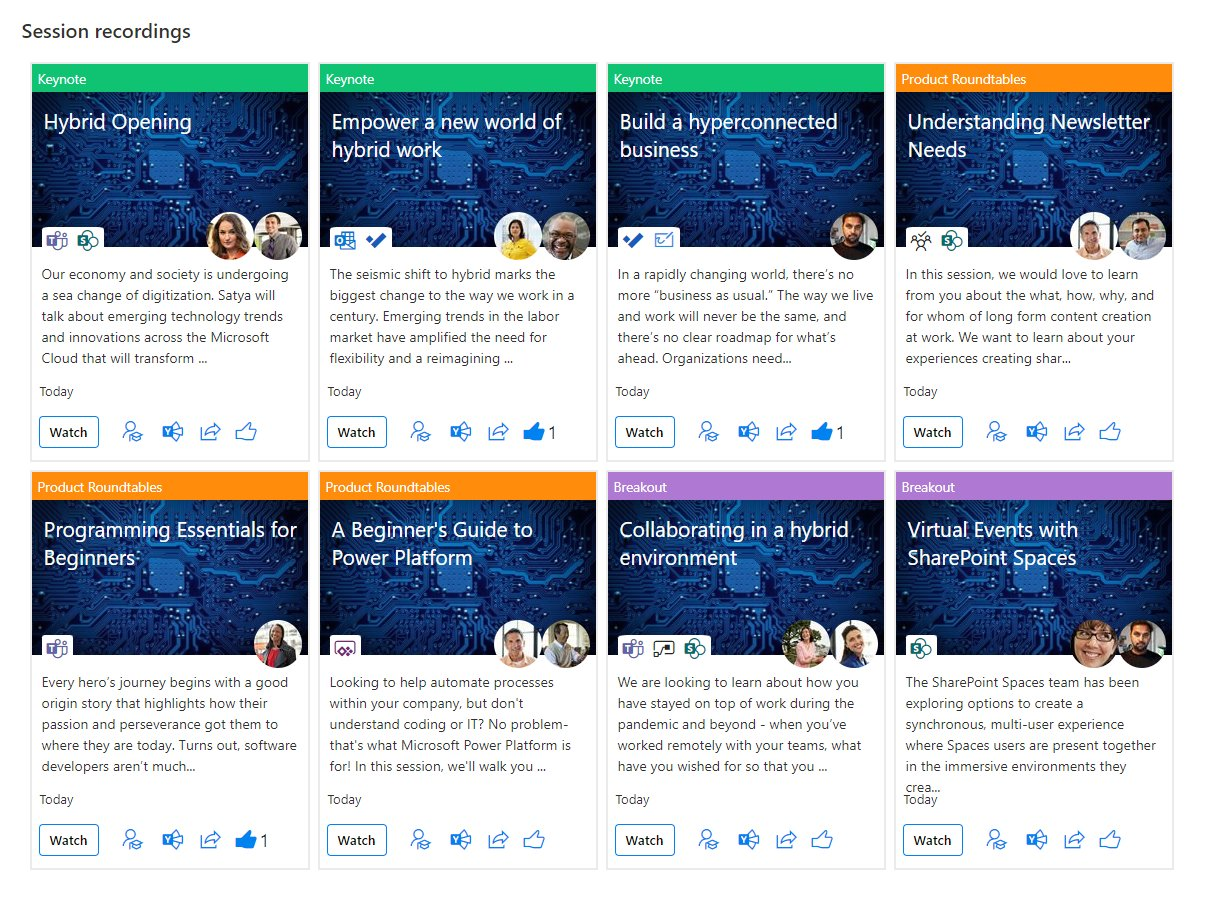The height and width of the screenshot is (901, 1212).
Task: Unlike the Empower a new world session
Action: [x=534, y=432]
